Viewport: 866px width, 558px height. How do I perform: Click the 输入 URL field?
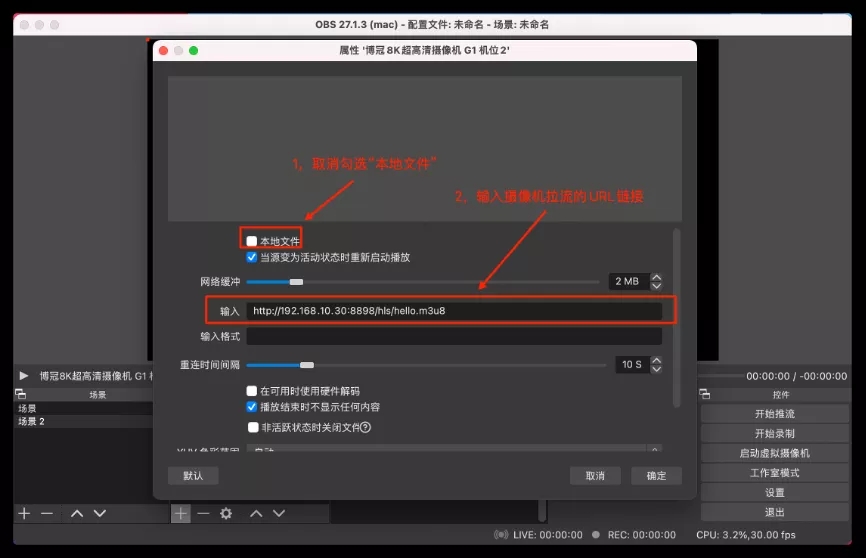[x=454, y=310]
